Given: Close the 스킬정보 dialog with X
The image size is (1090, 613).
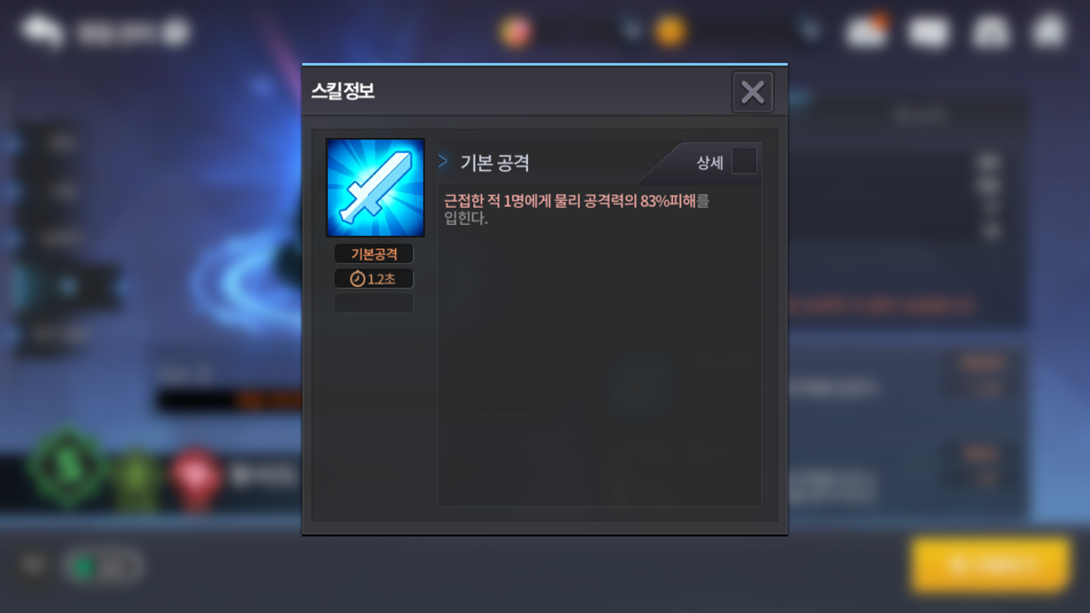Looking at the screenshot, I should pos(752,92).
